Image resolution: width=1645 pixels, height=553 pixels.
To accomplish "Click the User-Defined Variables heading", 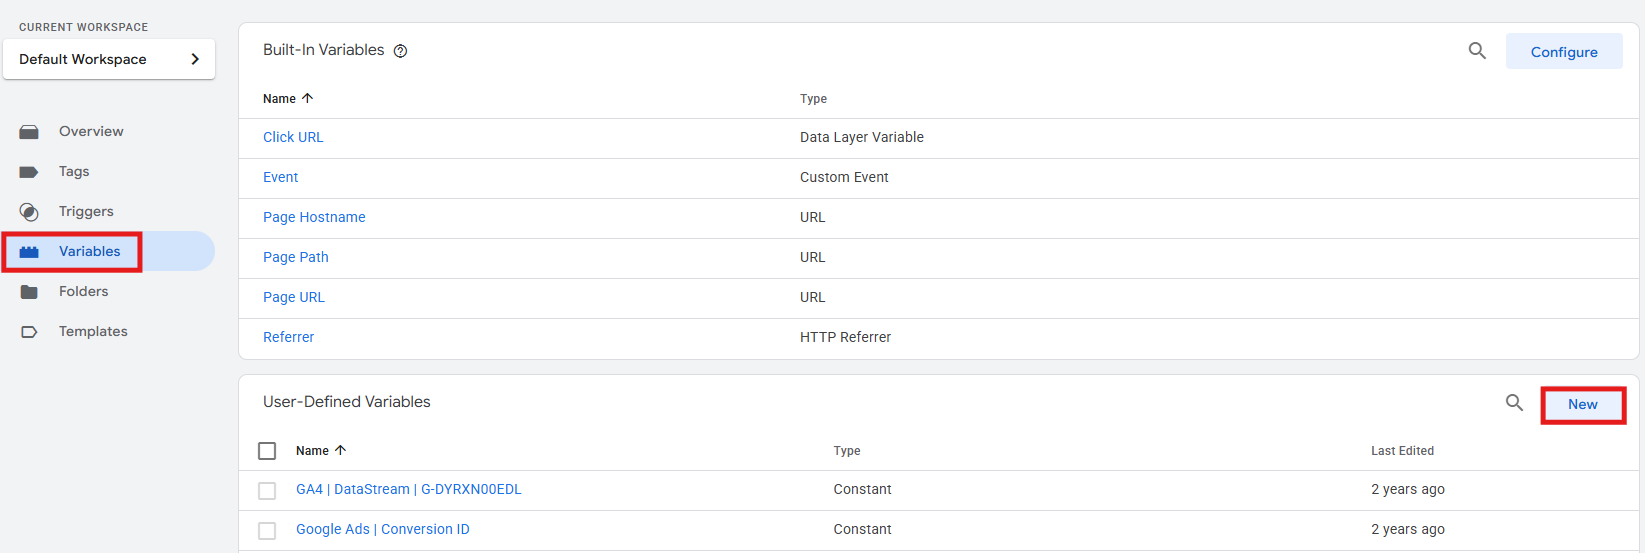I will click(x=346, y=402).
